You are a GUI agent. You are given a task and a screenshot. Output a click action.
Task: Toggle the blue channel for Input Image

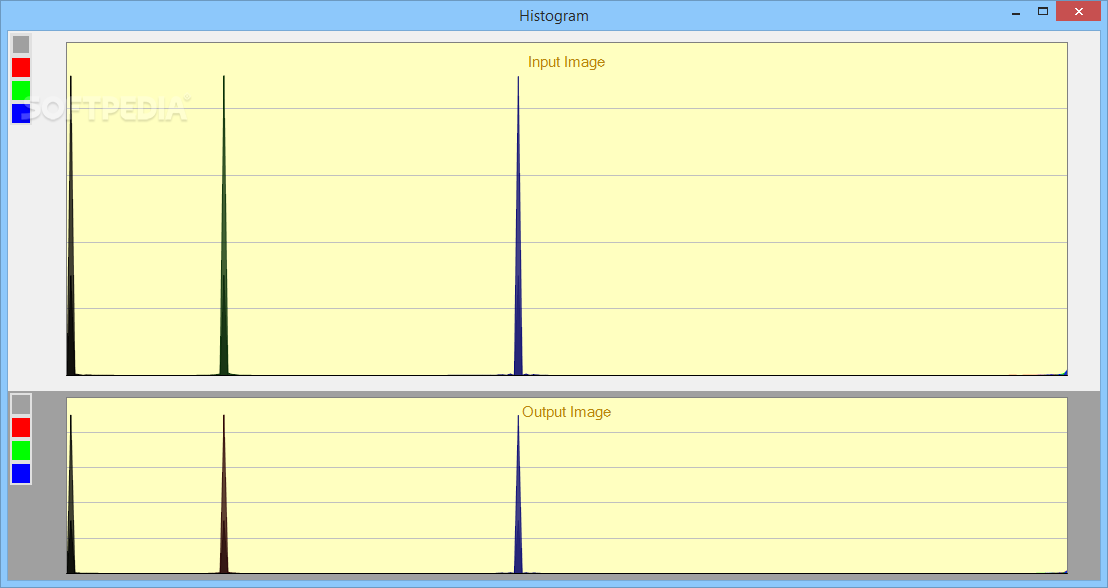coord(21,113)
